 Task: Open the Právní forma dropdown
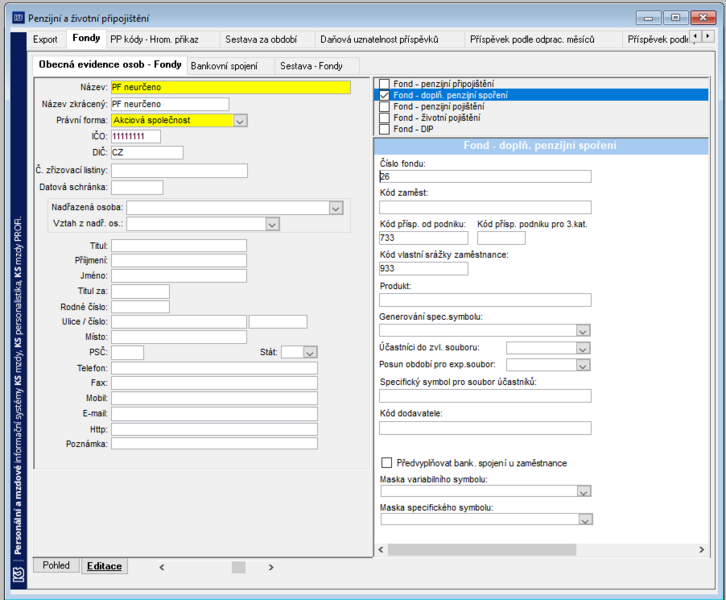(240, 120)
